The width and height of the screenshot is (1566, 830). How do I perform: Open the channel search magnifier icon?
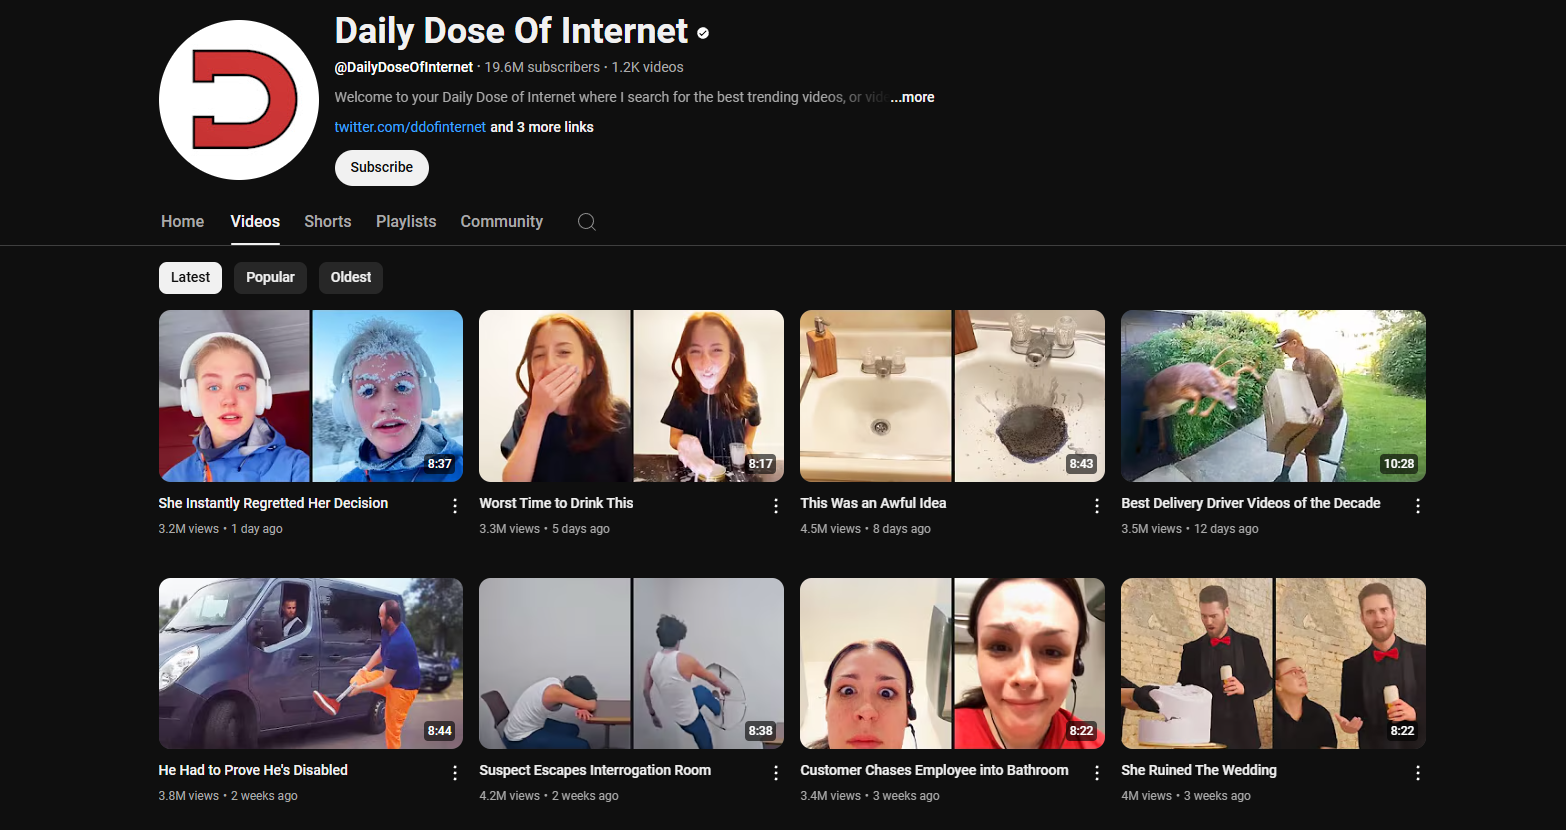tap(587, 222)
